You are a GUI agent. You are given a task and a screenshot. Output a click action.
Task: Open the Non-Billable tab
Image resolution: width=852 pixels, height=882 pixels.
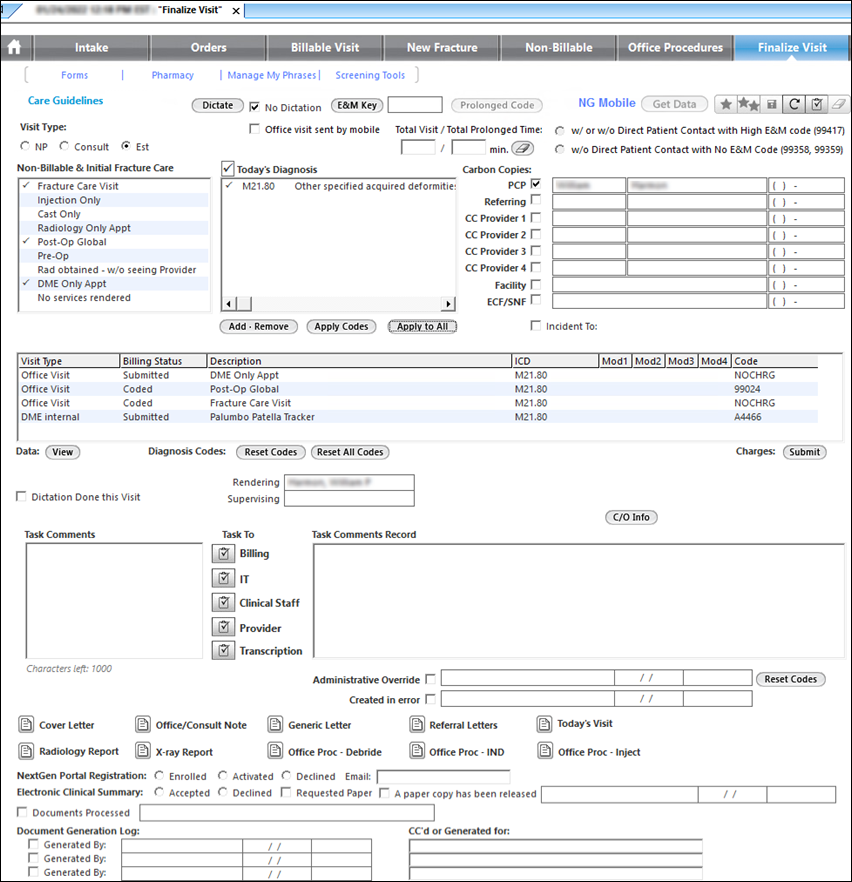tap(559, 48)
